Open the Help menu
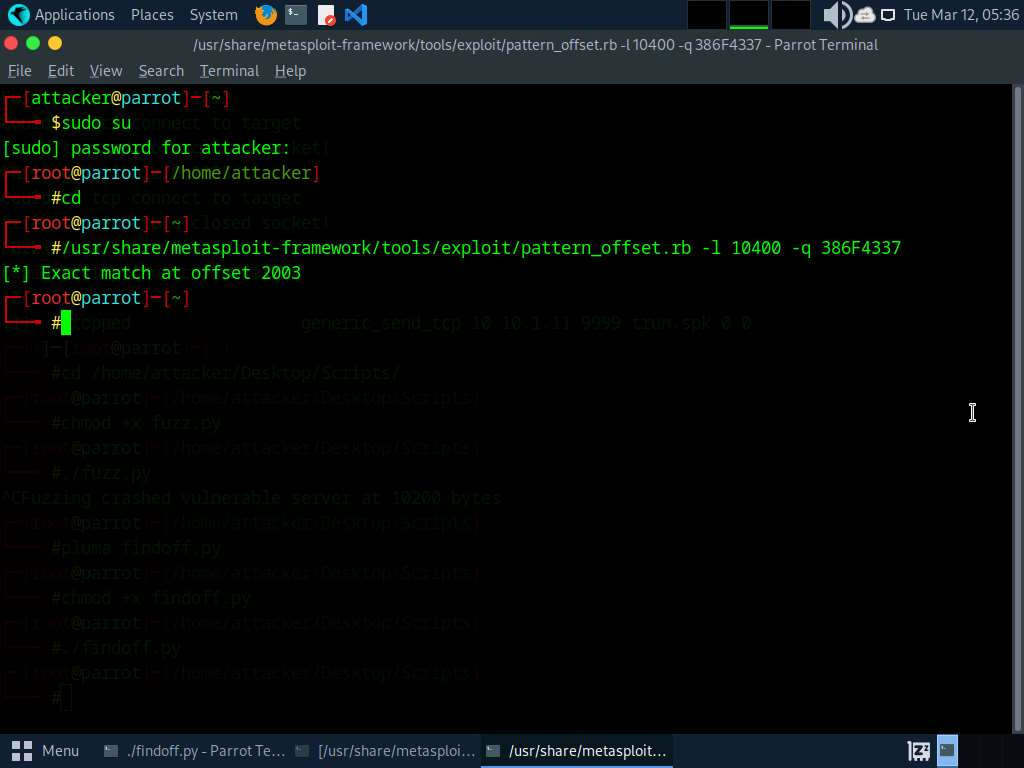Viewport: 1024px width, 768px height. coord(290,71)
